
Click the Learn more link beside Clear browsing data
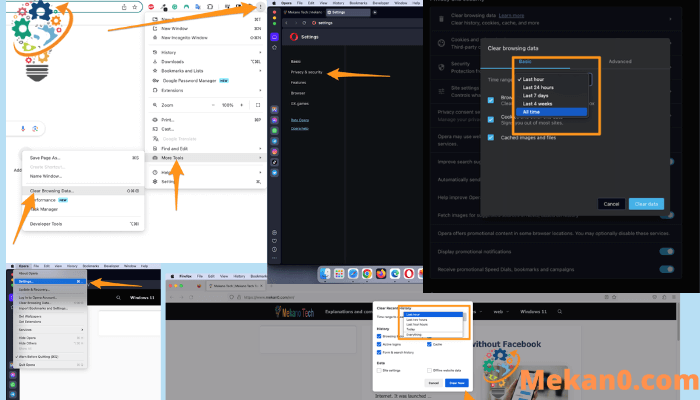[511, 15]
